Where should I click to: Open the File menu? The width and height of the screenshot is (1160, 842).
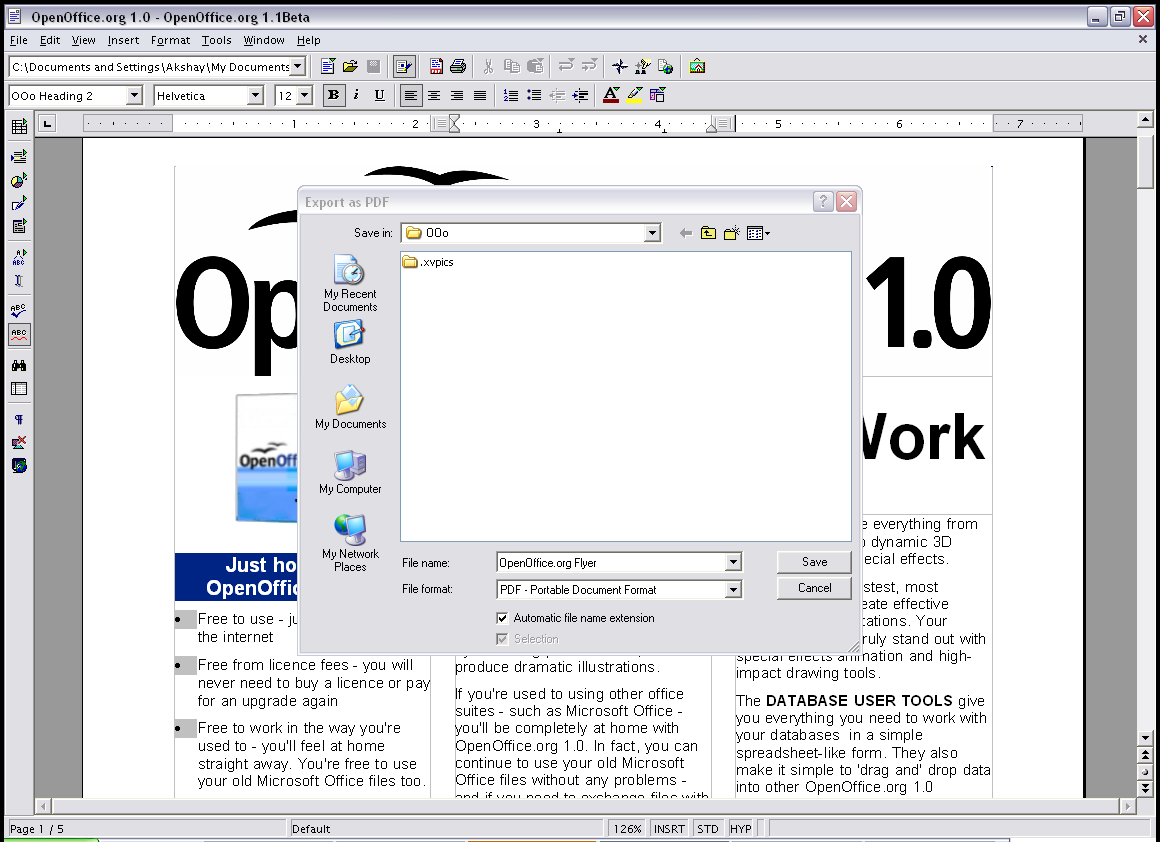pyautogui.click(x=18, y=40)
